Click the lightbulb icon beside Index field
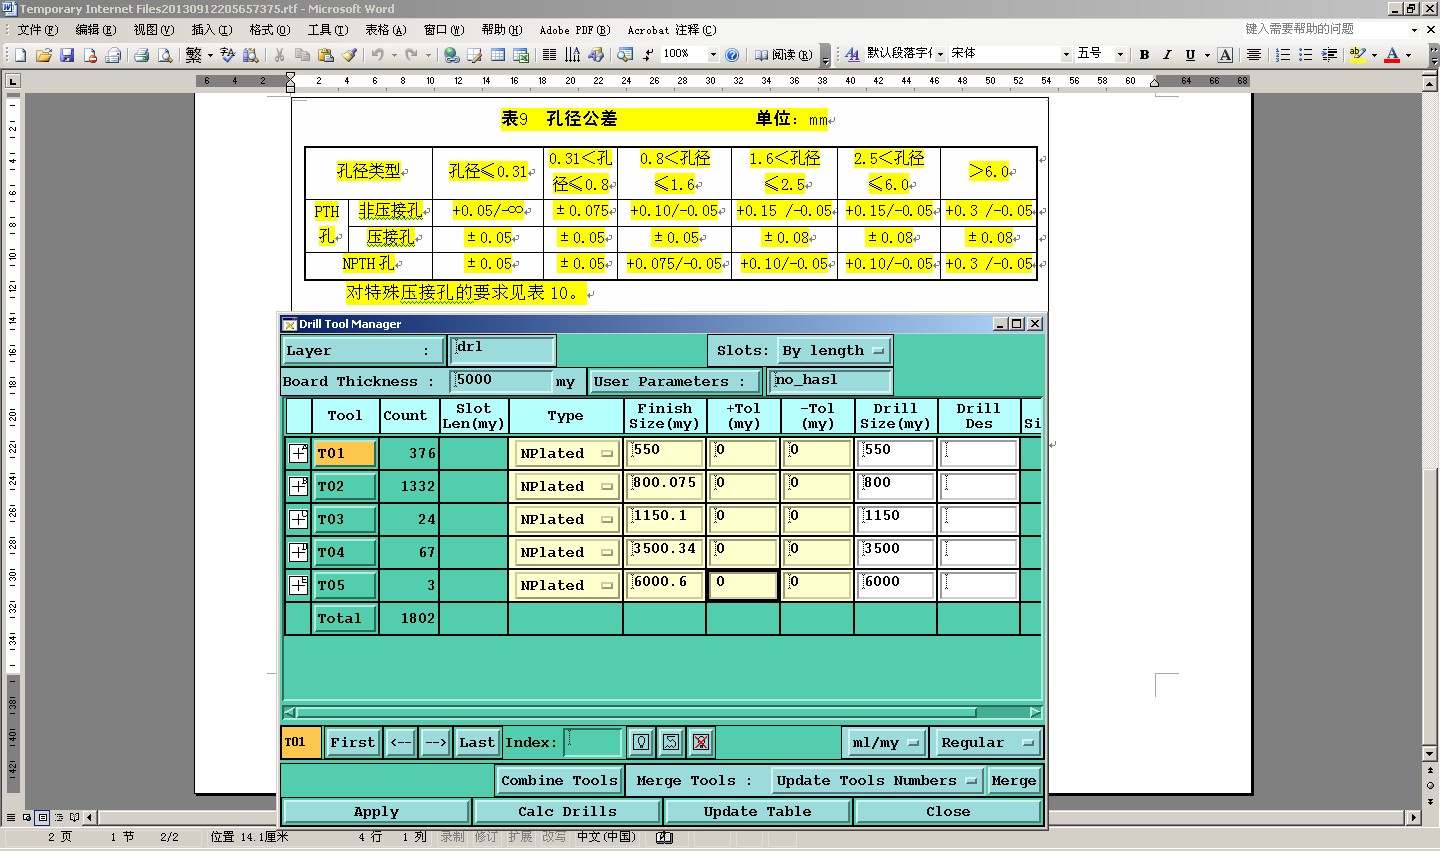Screen dimensions: 1440x851 point(641,742)
